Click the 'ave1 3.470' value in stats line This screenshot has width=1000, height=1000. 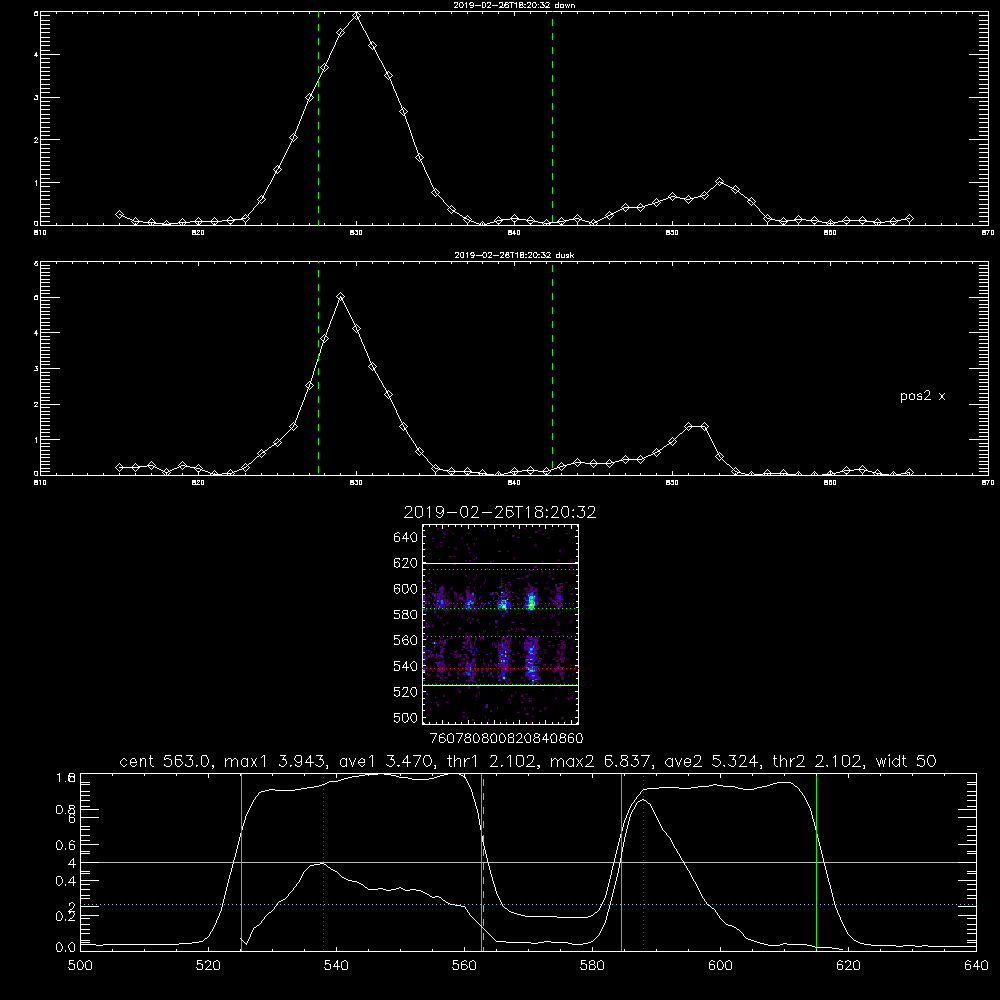pyautogui.click(x=388, y=761)
